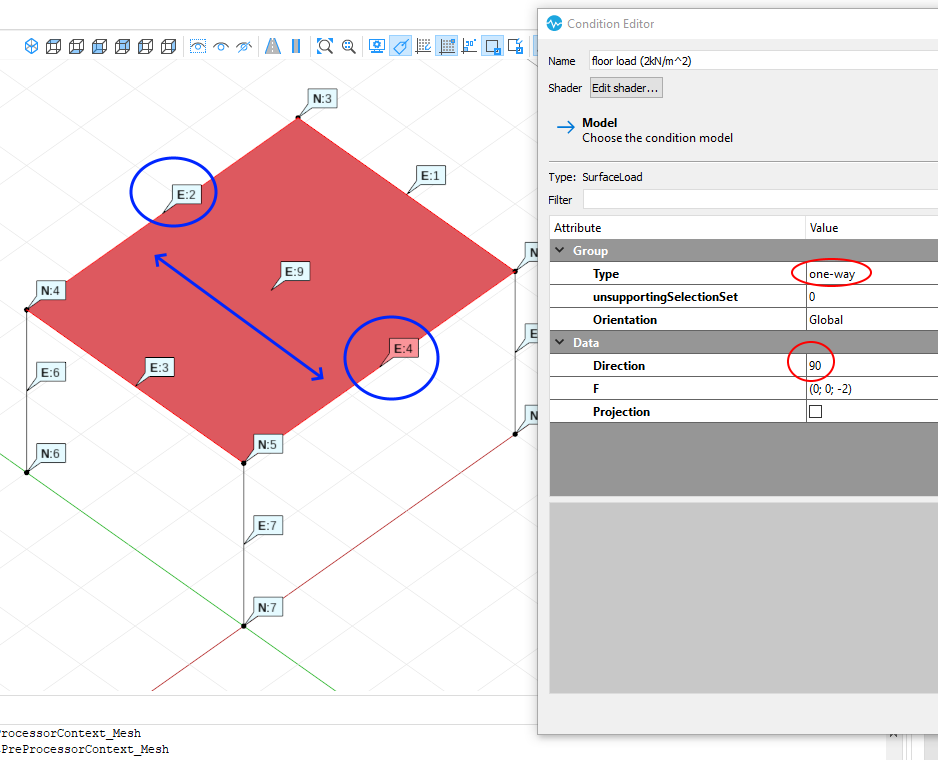Click the Name field with floor load
This screenshot has height=760, width=938.
pyautogui.click(x=763, y=61)
